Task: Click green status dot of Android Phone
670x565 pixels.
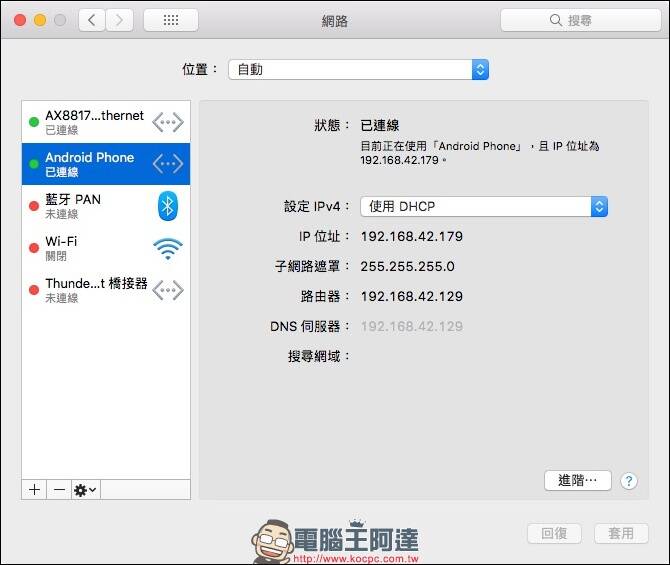Action: (34, 164)
